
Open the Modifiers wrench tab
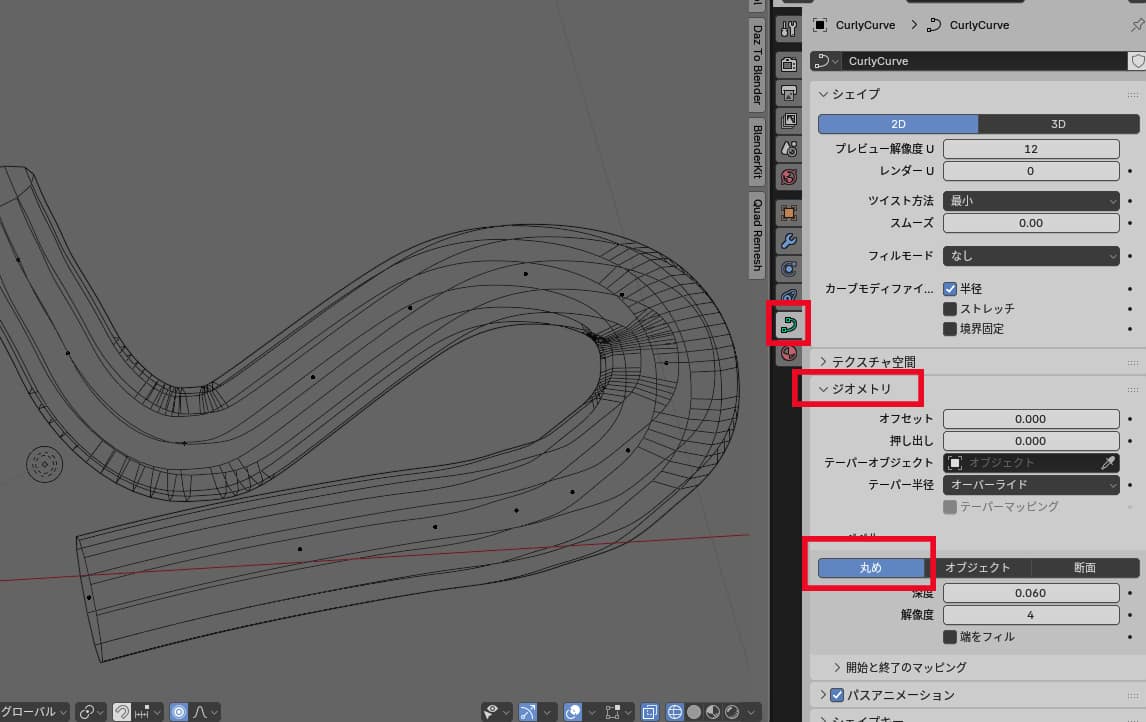click(788, 241)
